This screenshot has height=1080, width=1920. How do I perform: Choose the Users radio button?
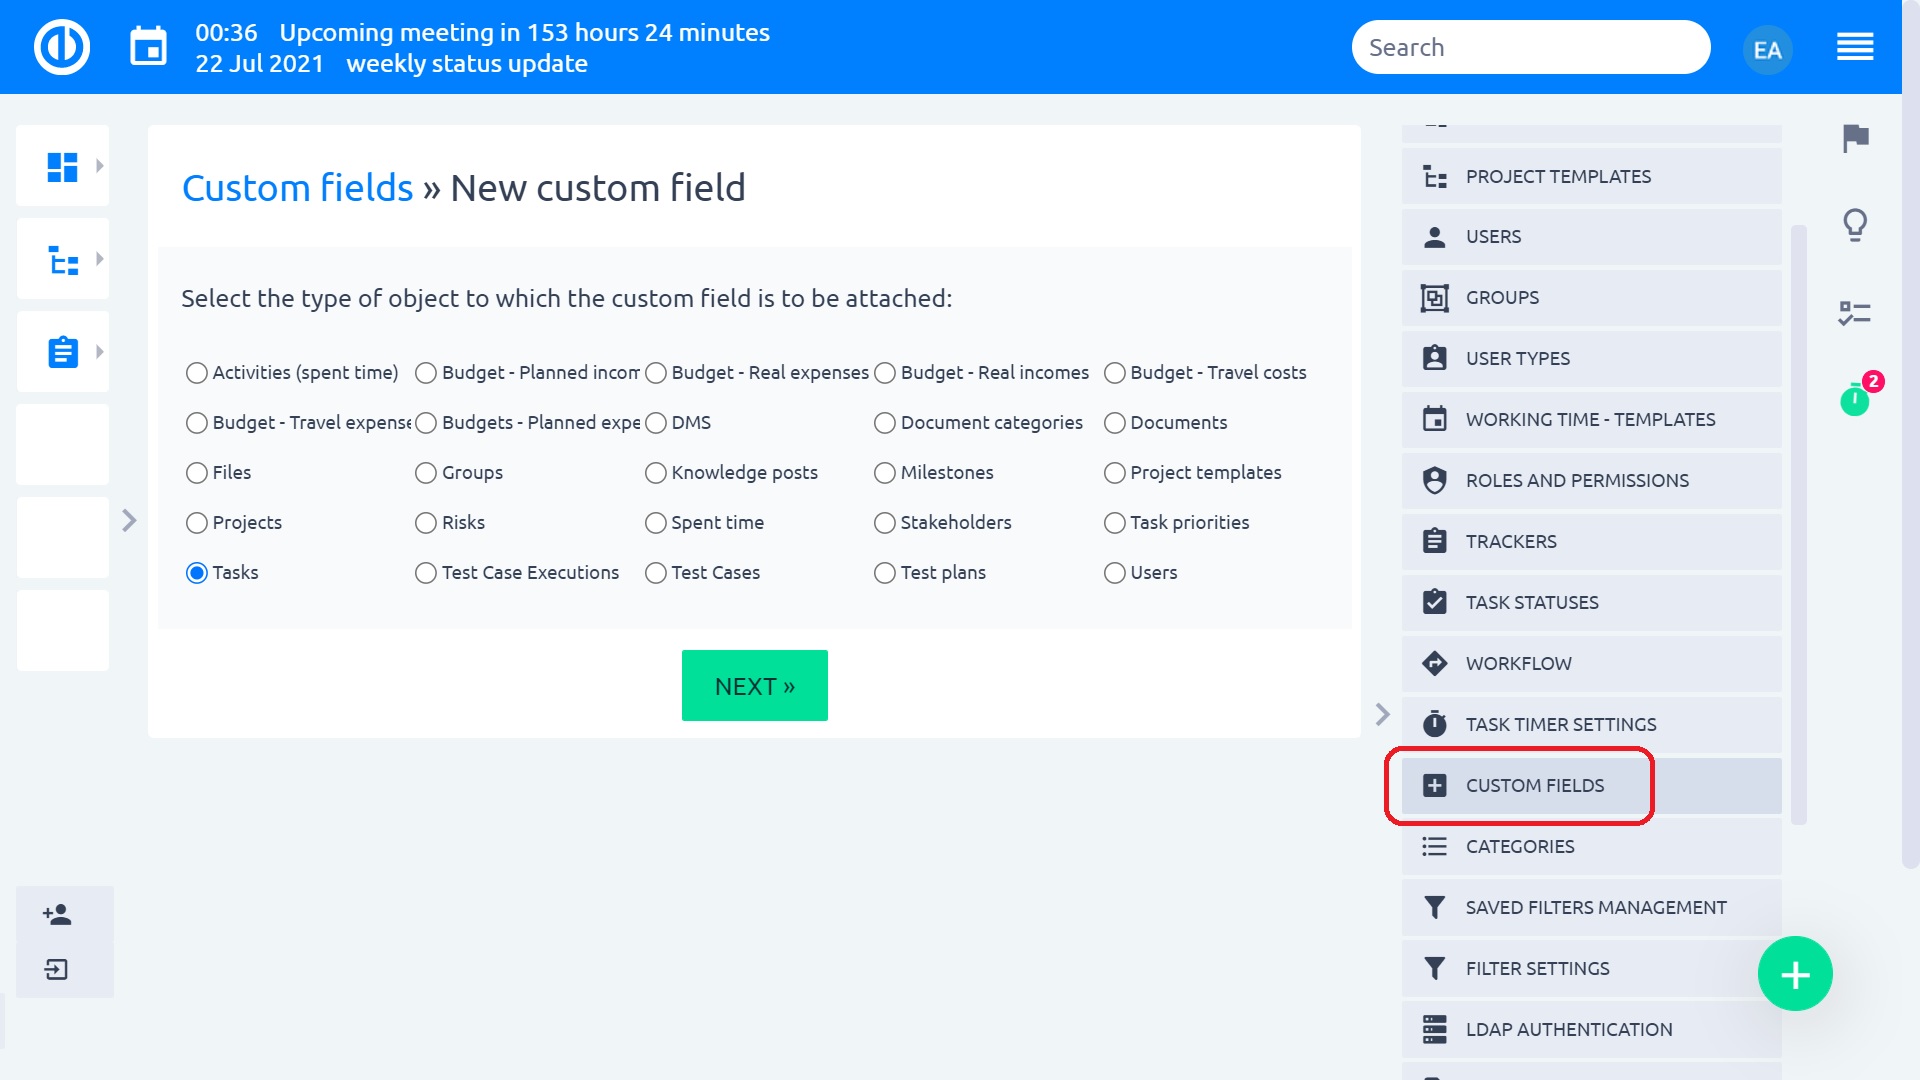click(1114, 573)
